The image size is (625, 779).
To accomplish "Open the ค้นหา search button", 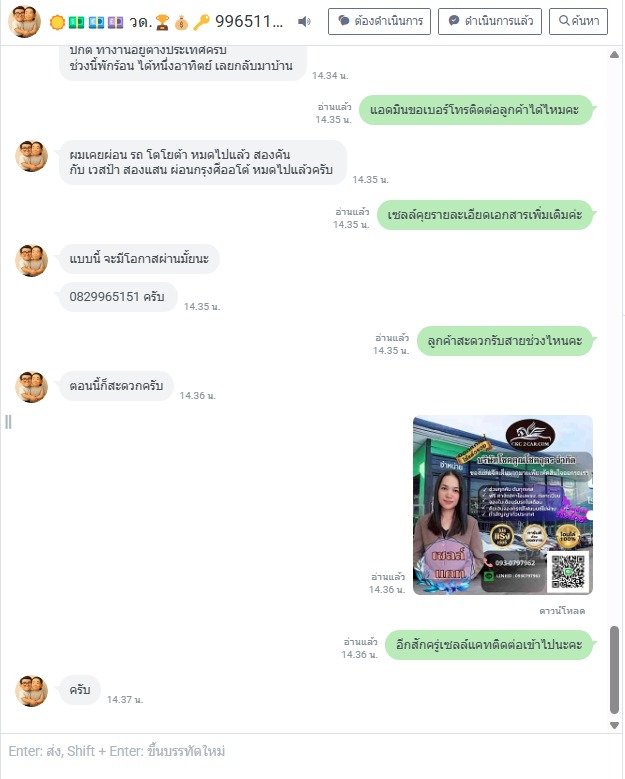I will click(578, 21).
